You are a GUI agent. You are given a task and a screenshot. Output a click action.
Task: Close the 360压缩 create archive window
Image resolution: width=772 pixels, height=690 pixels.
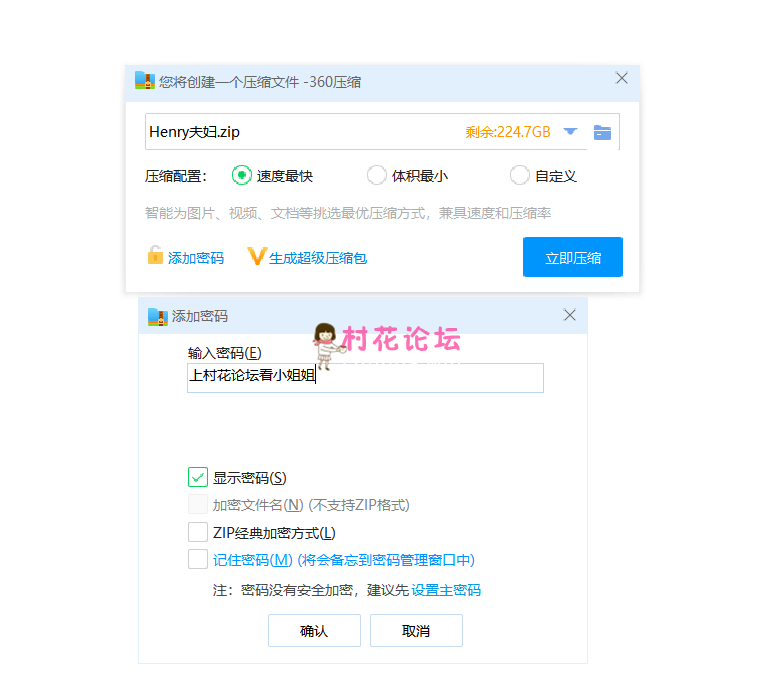tap(621, 78)
